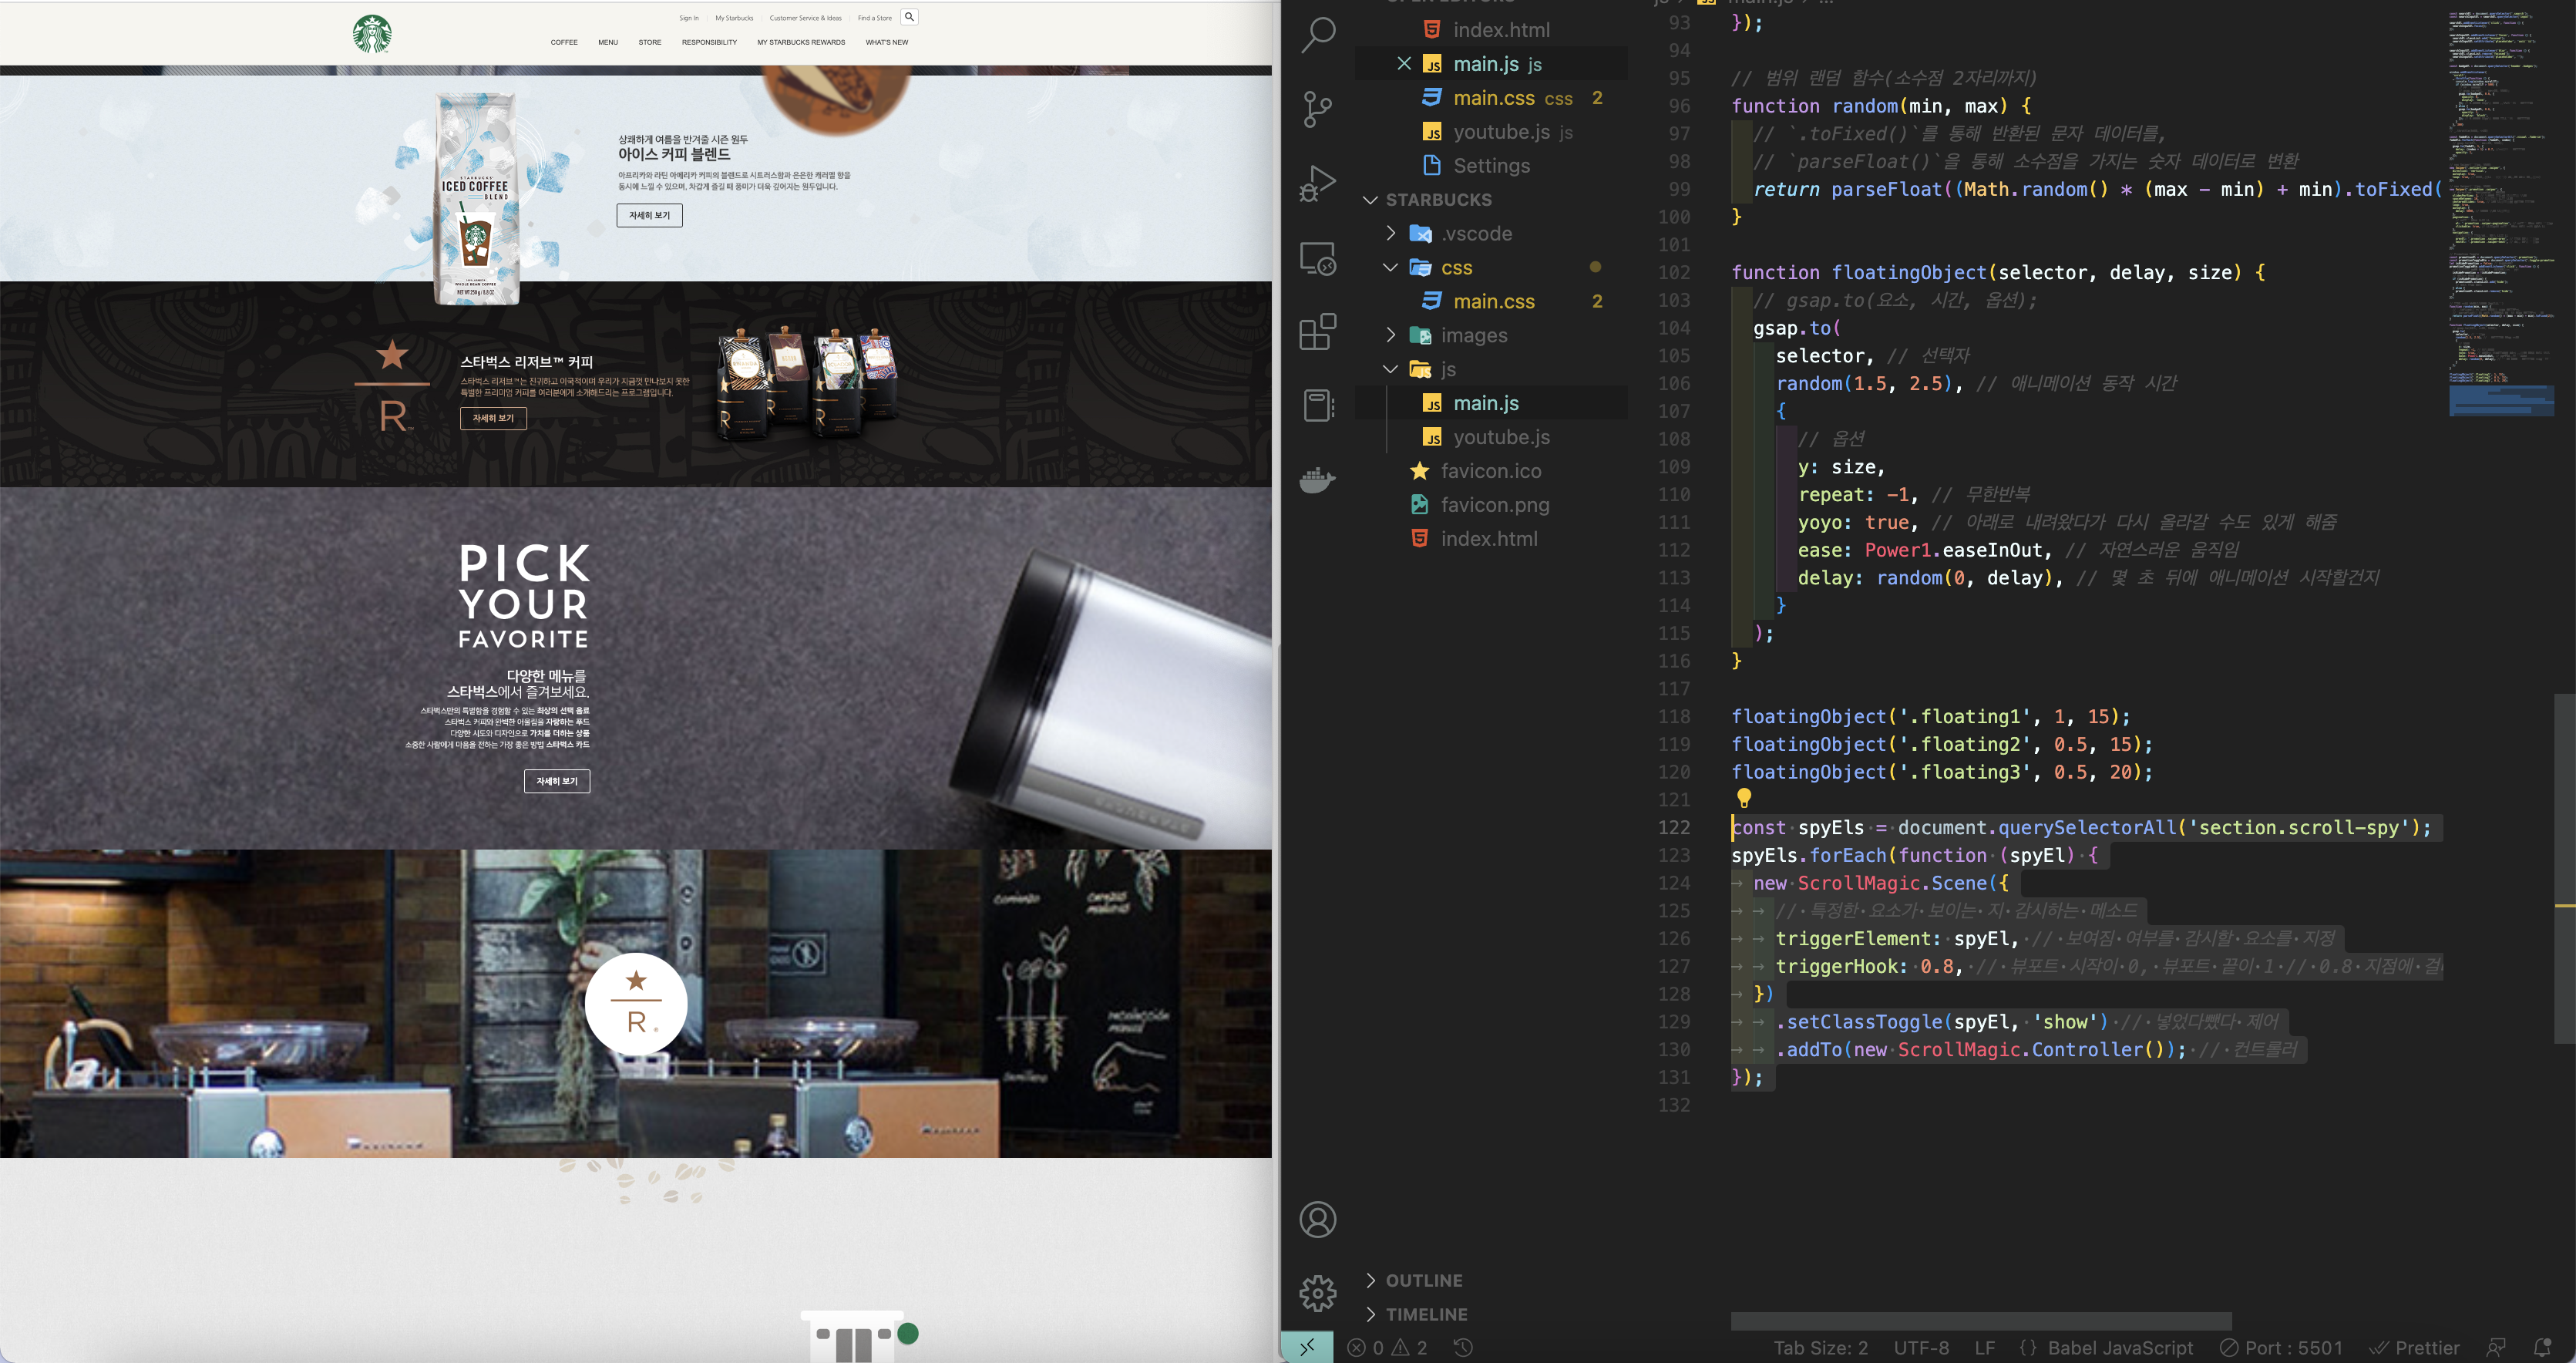
Task: Collapse the css folder
Action: pos(1390,267)
